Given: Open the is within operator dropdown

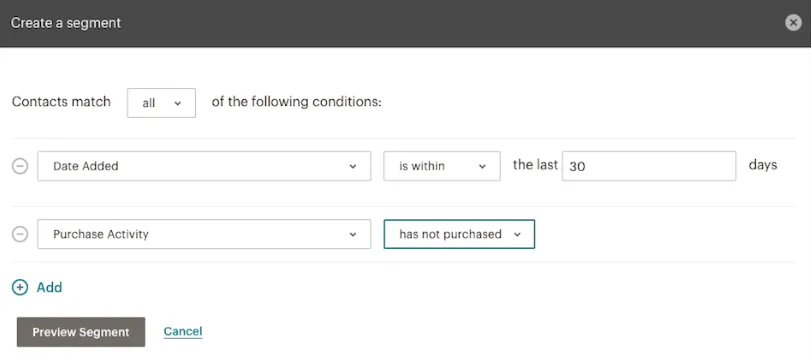Looking at the screenshot, I should click(442, 166).
